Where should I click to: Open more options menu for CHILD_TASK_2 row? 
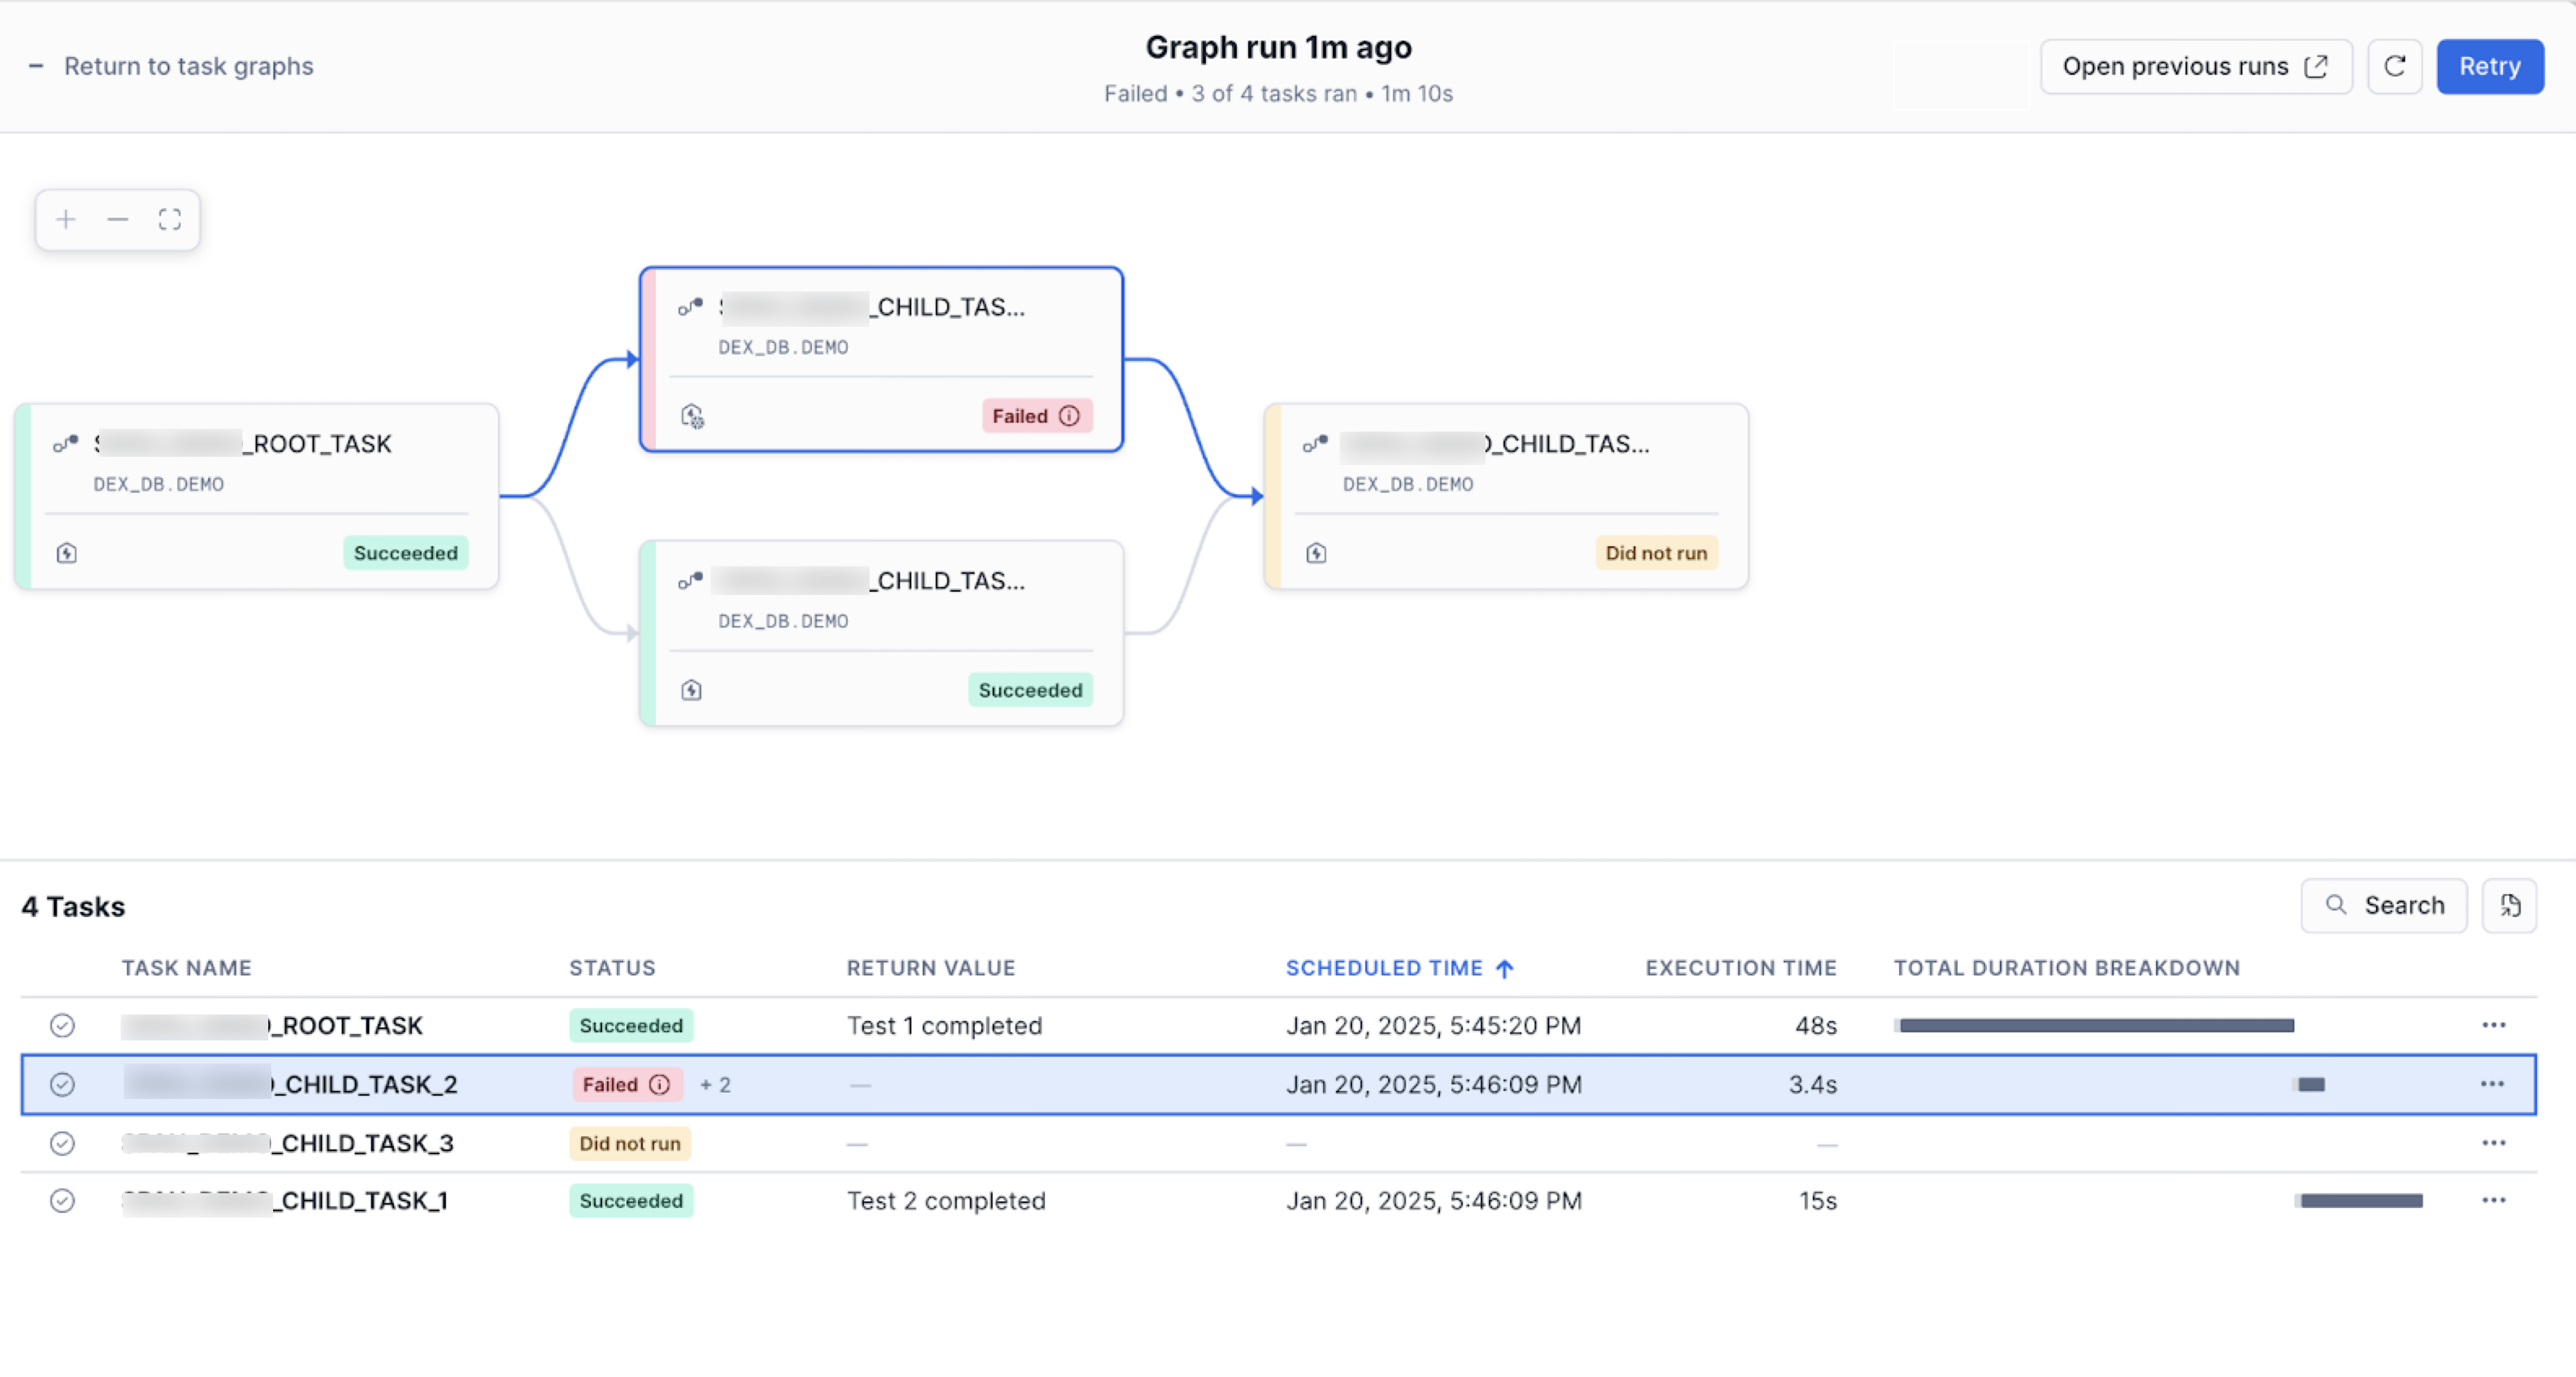[x=2493, y=1084]
